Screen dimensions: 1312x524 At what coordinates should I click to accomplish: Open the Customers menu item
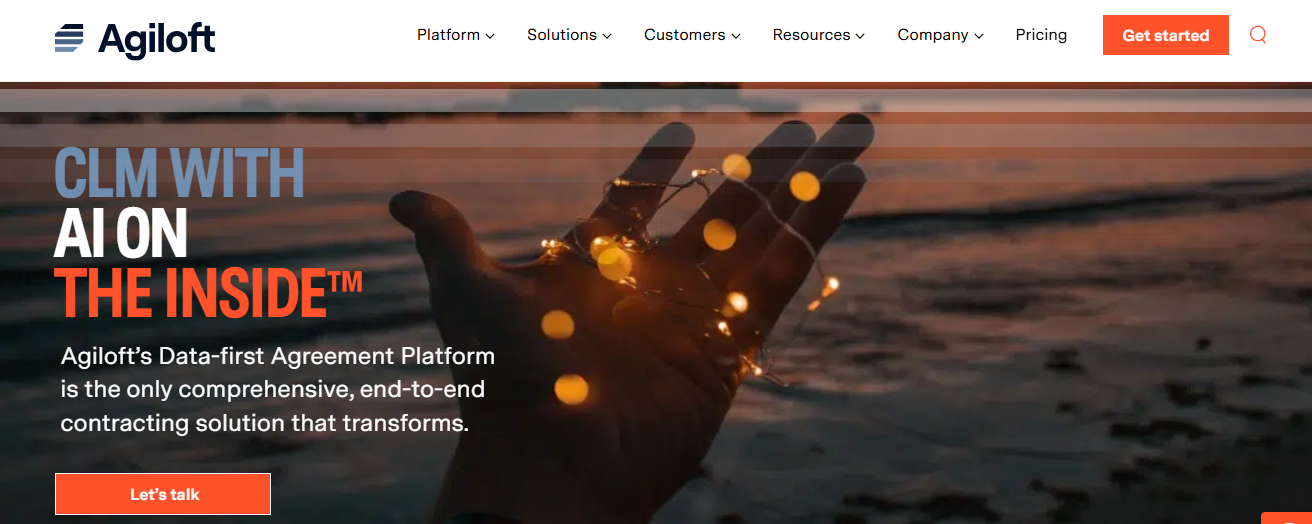click(692, 35)
